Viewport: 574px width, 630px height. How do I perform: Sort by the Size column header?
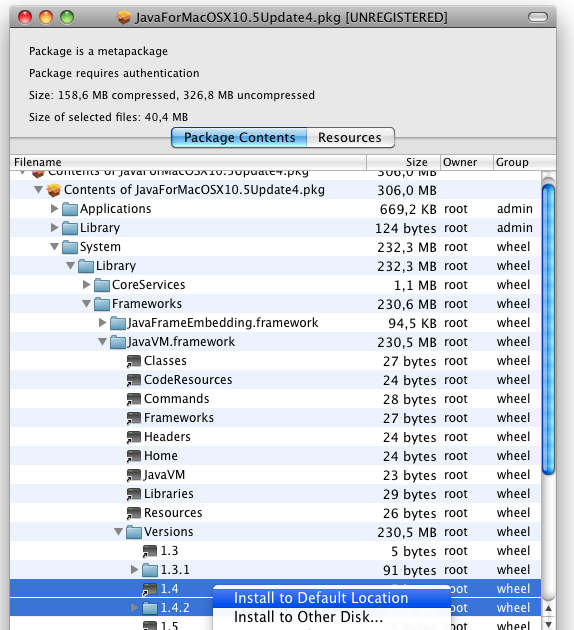coord(403,162)
